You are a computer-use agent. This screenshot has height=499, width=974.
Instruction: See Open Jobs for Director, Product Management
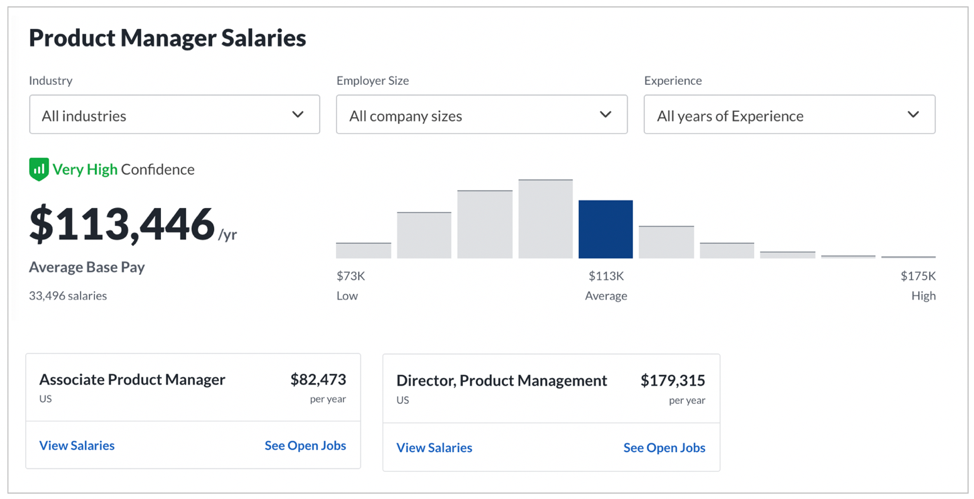[x=664, y=447]
